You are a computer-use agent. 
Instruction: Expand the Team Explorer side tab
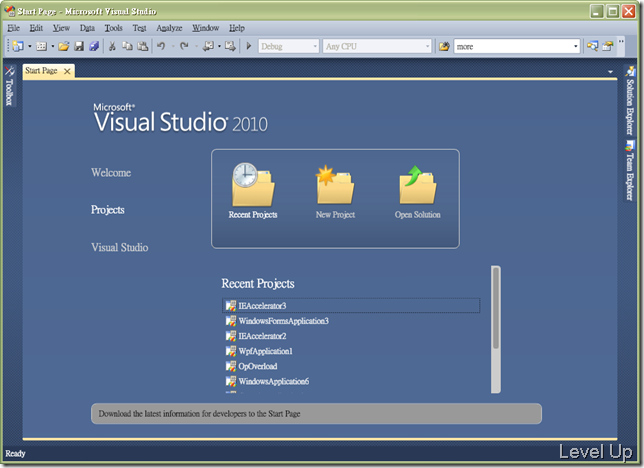point(630,171)
